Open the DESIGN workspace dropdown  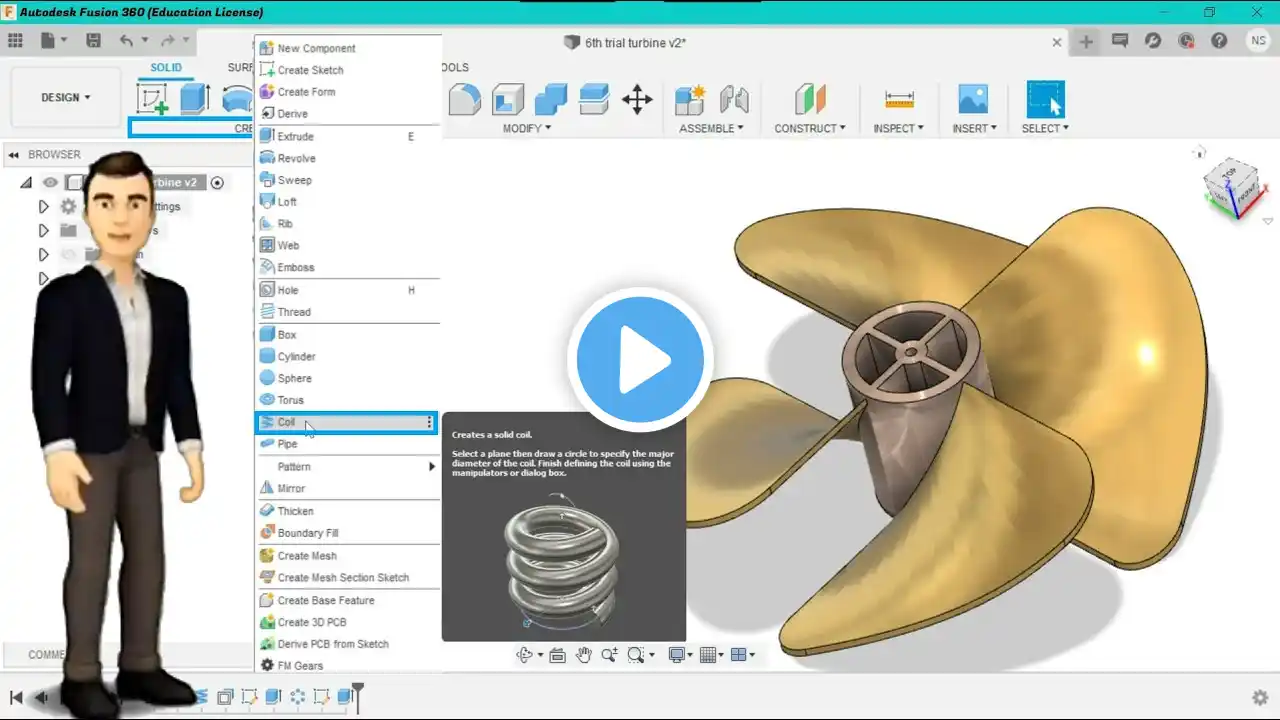click(x=66, y=98)
